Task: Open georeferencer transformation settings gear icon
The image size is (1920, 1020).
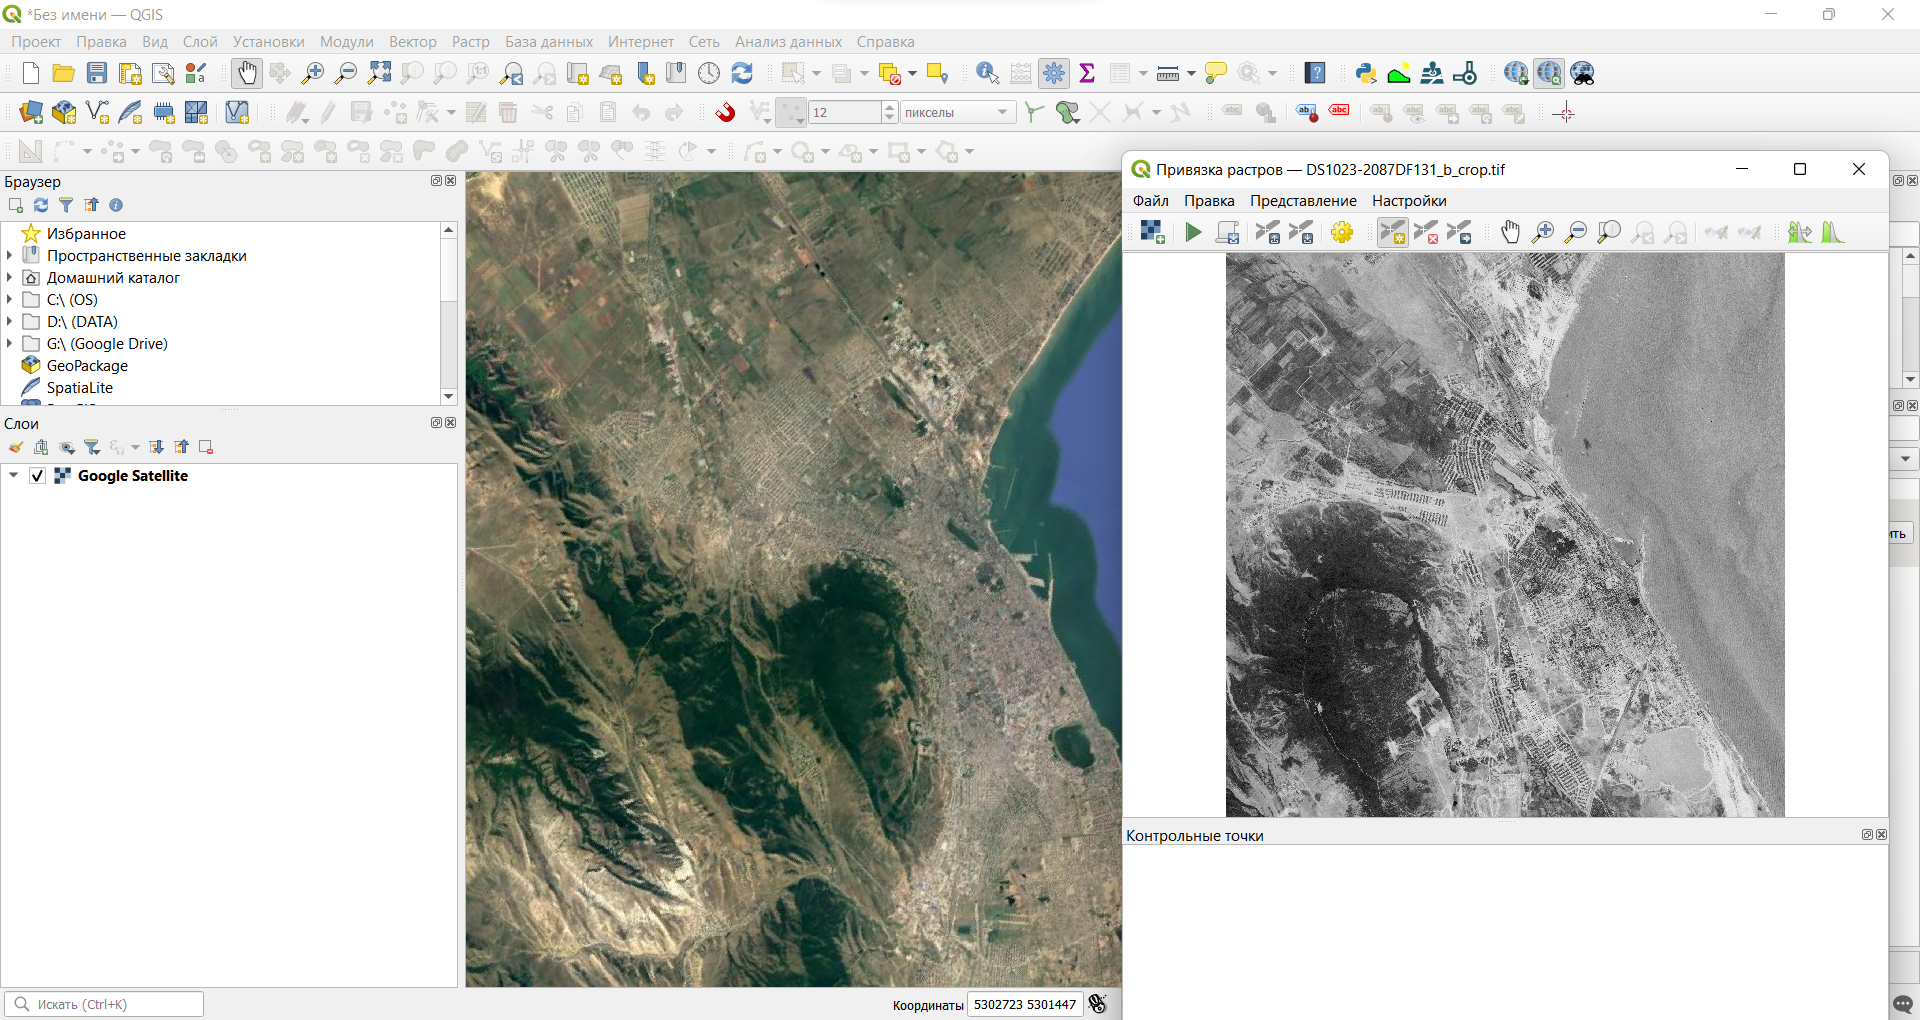Action: [x=1342, y=232]
